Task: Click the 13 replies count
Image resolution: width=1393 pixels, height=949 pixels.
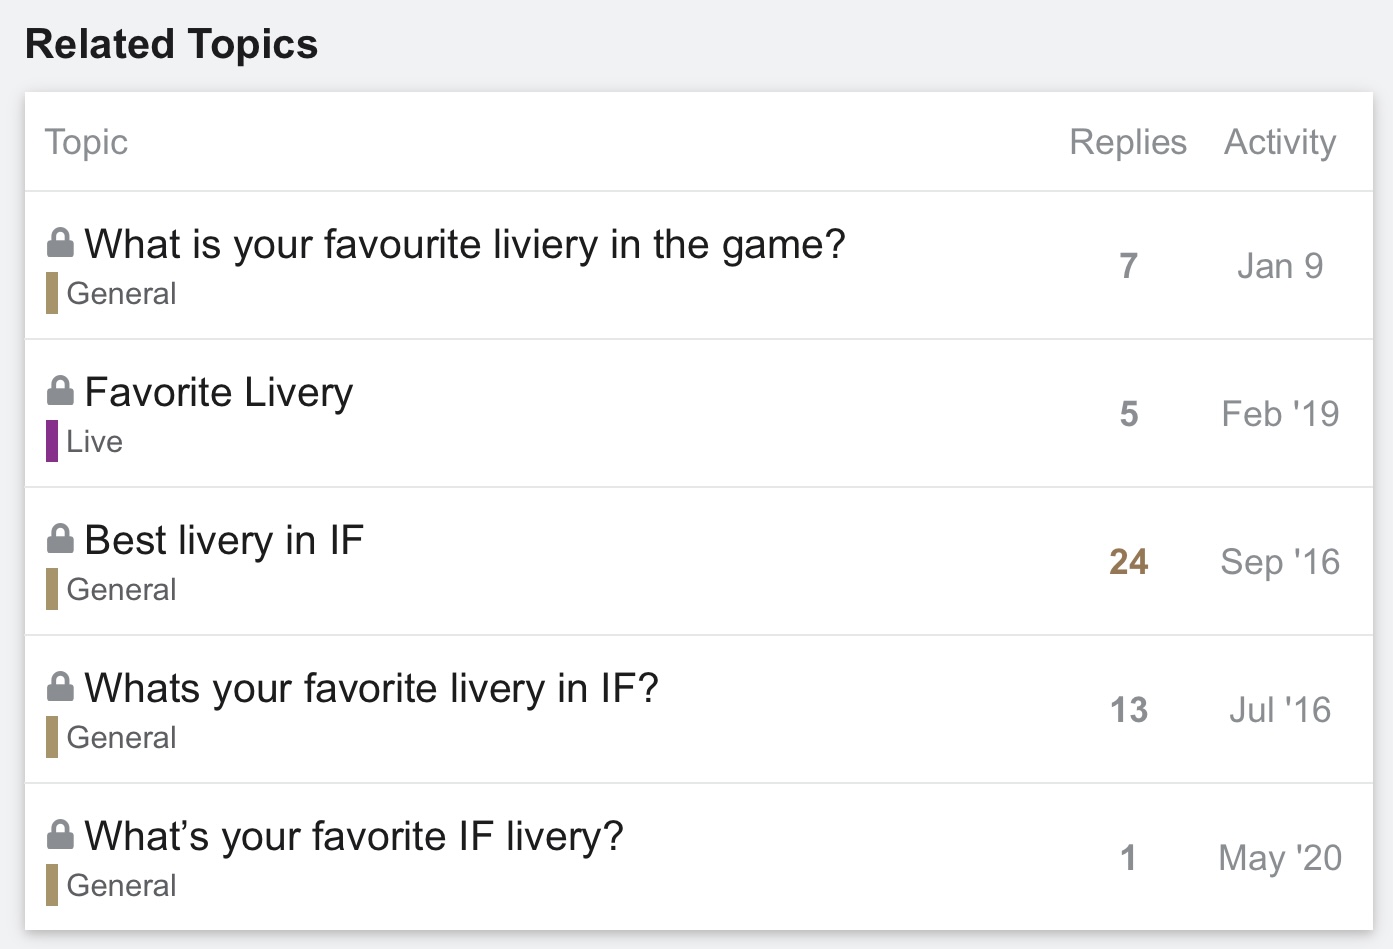Action: click(x=1128, y=710)
